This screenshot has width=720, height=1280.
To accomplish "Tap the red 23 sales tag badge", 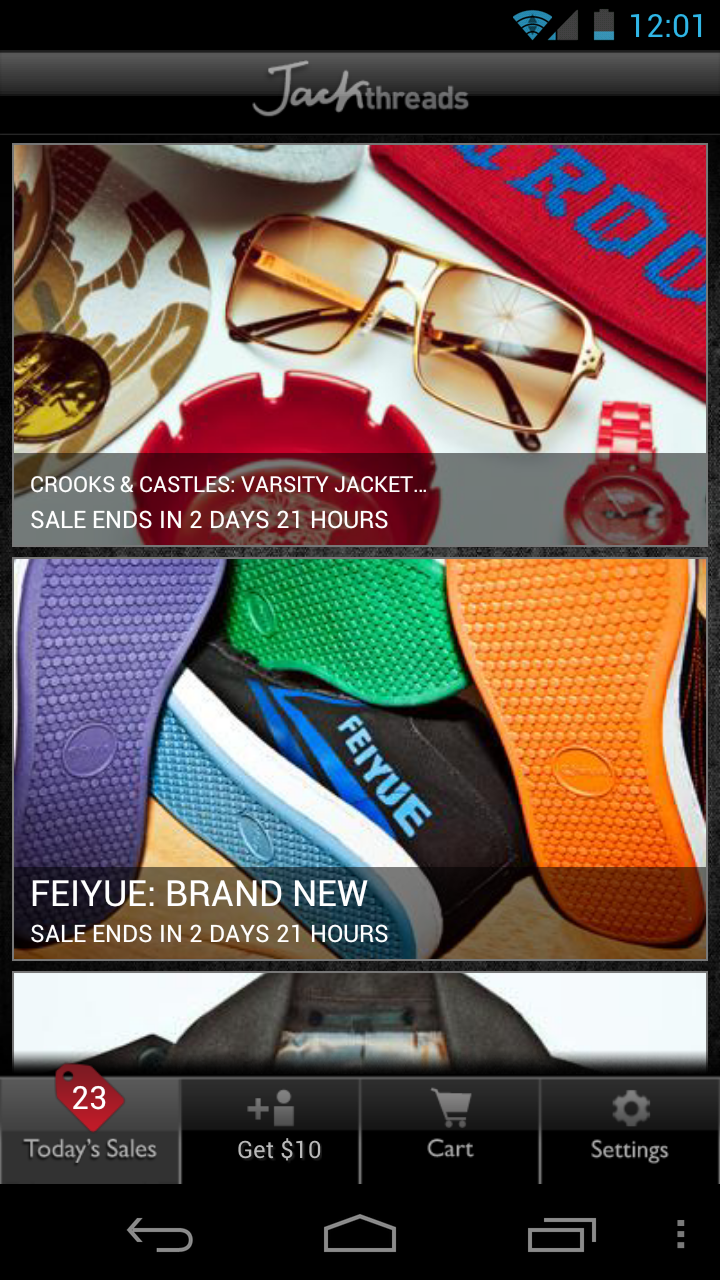I will pos(89,1098).
